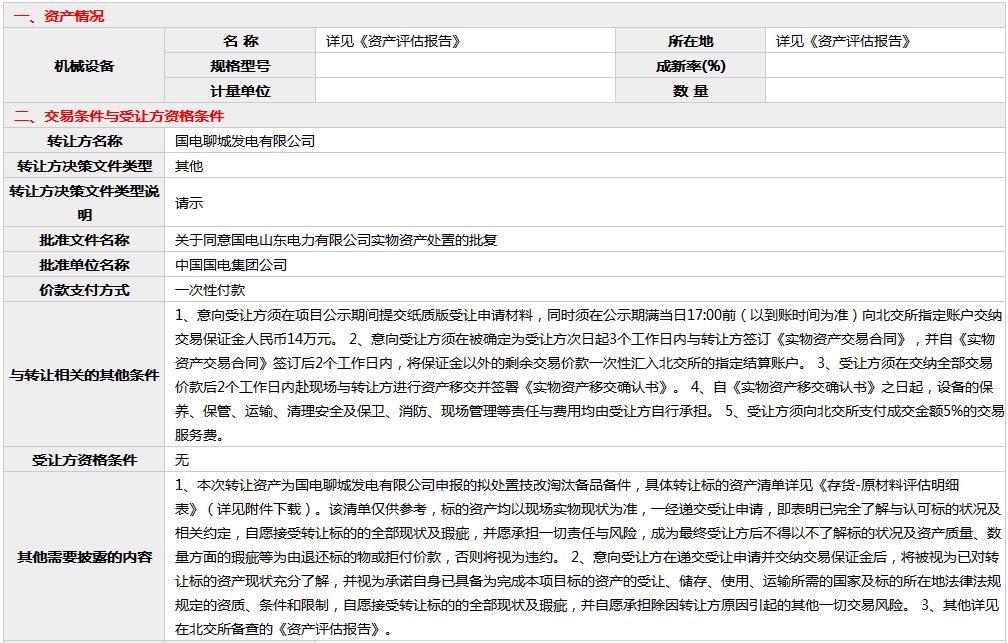Click the empty 成新率(%) value cell
The image size is (1008, 643).
pos(885,66)
